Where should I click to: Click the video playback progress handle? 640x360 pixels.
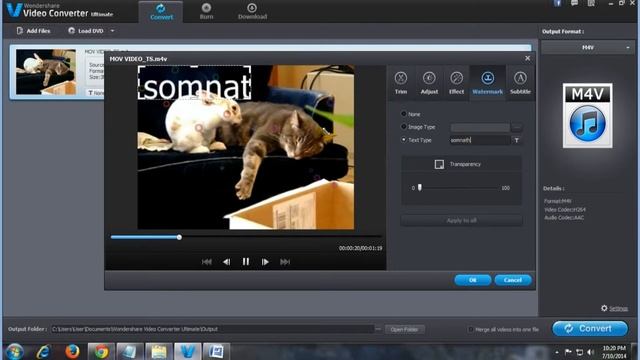pyautogui.click(x=179, y=237)
